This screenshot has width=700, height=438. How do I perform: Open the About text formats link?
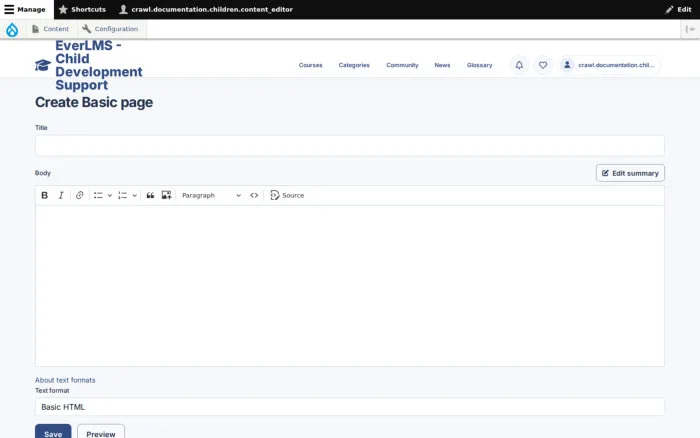(x=65, y=380)
